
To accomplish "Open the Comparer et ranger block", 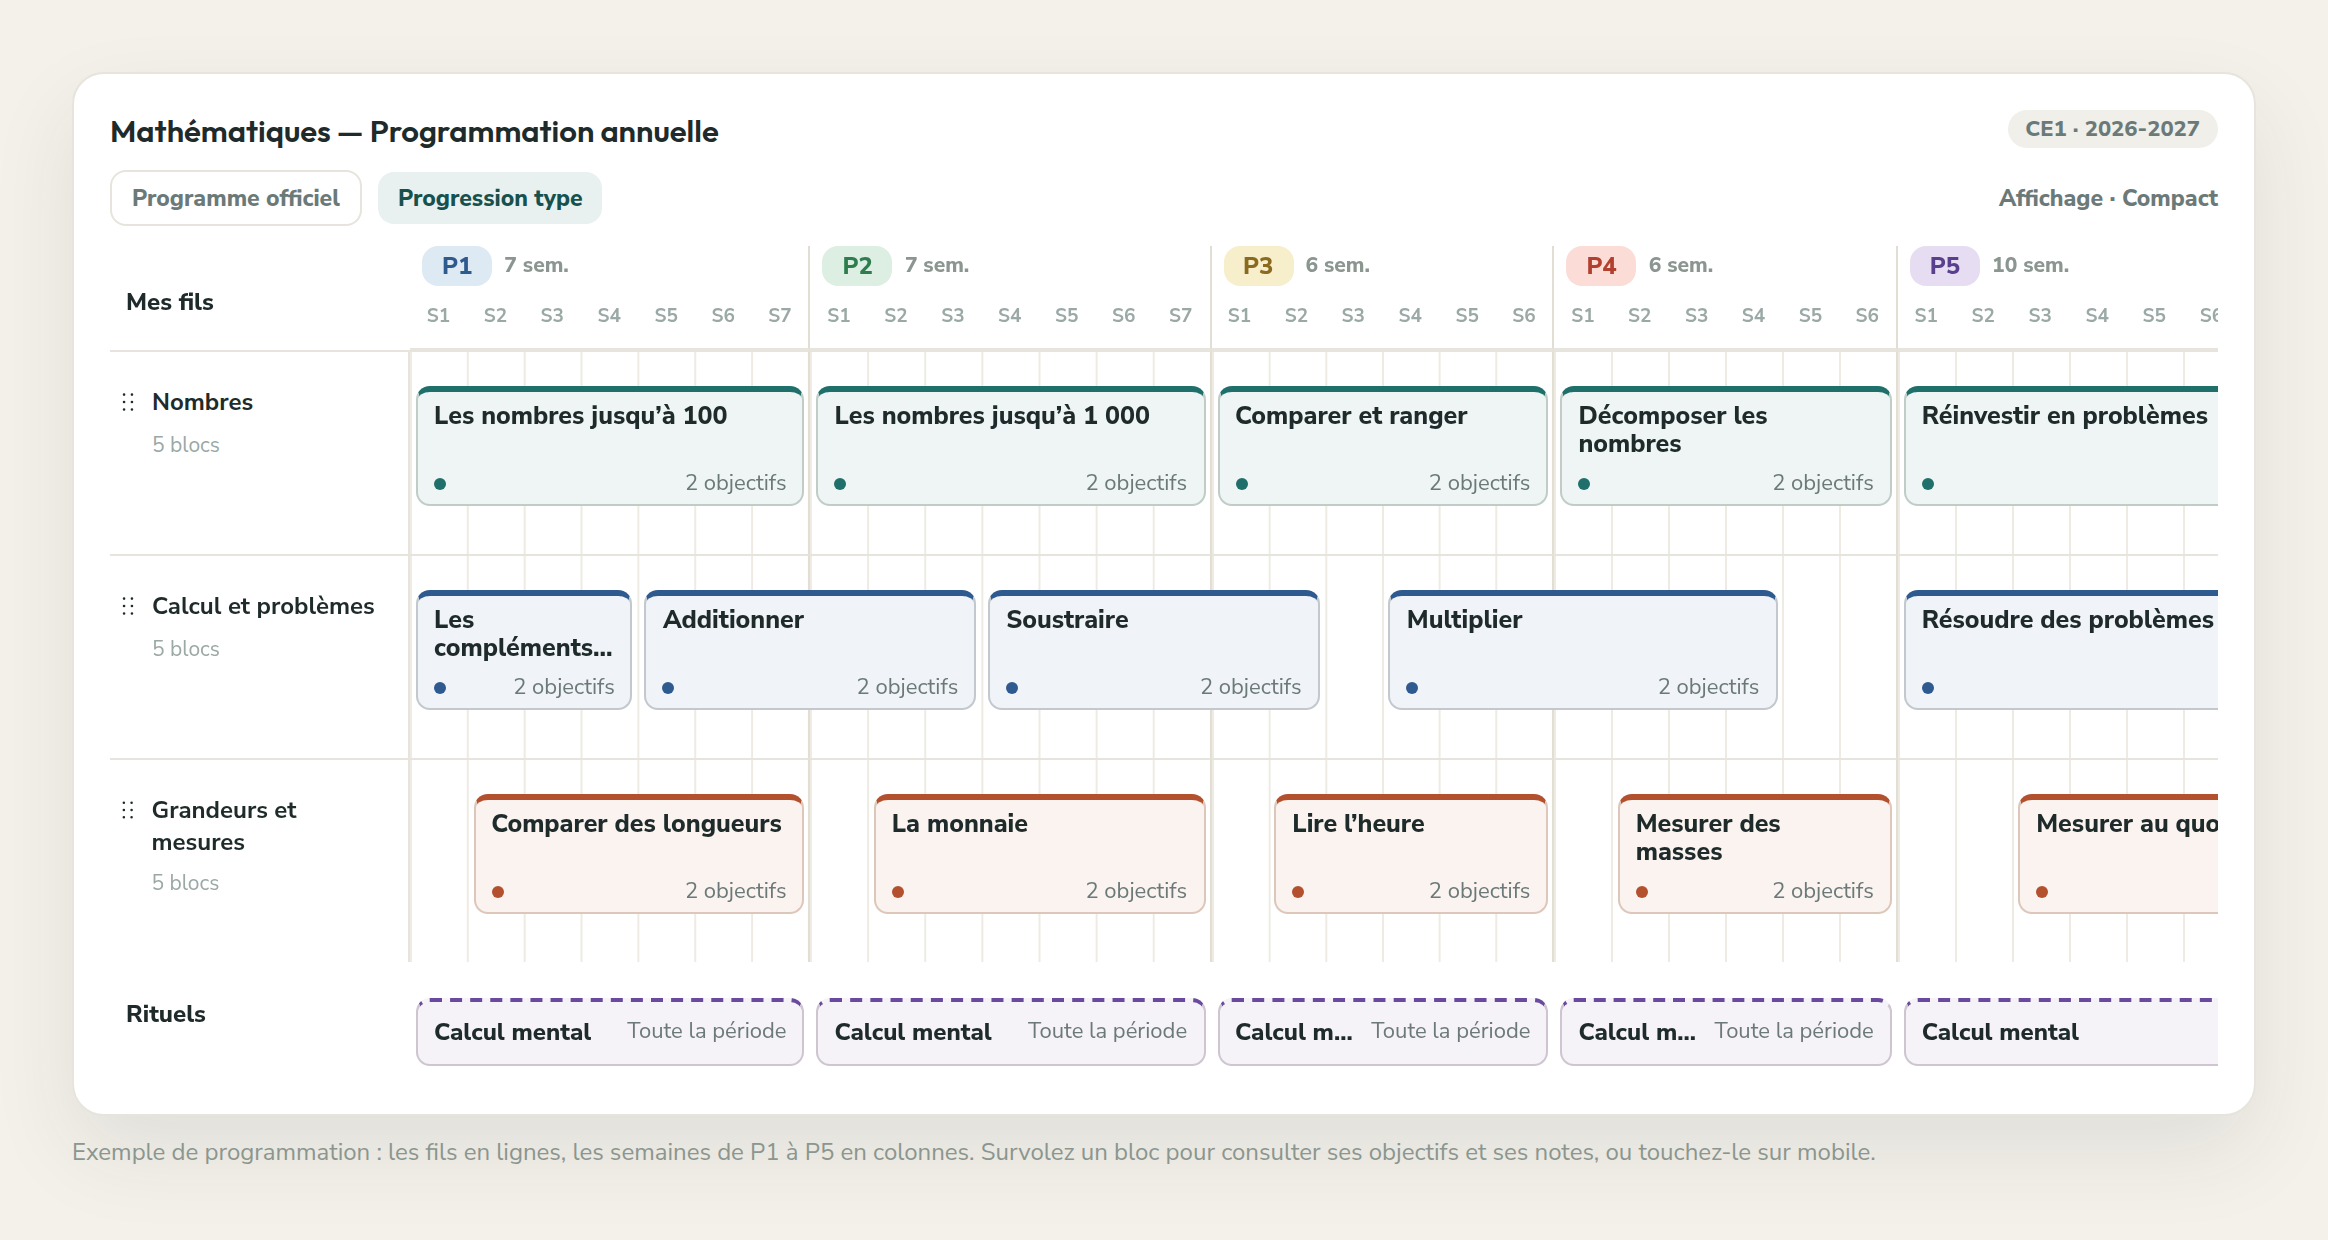I will 1383,446.
